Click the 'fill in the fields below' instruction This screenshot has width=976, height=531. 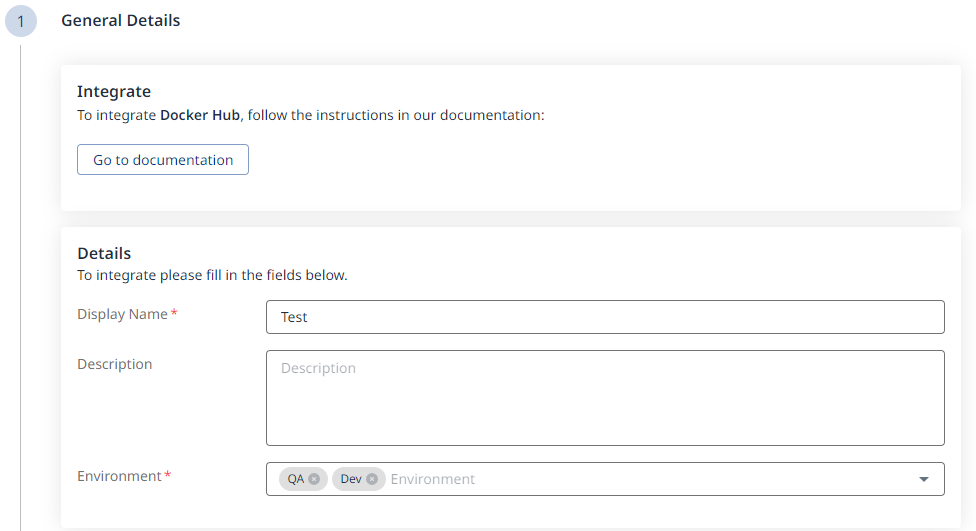pyautogui.click(x=212, y=275)
